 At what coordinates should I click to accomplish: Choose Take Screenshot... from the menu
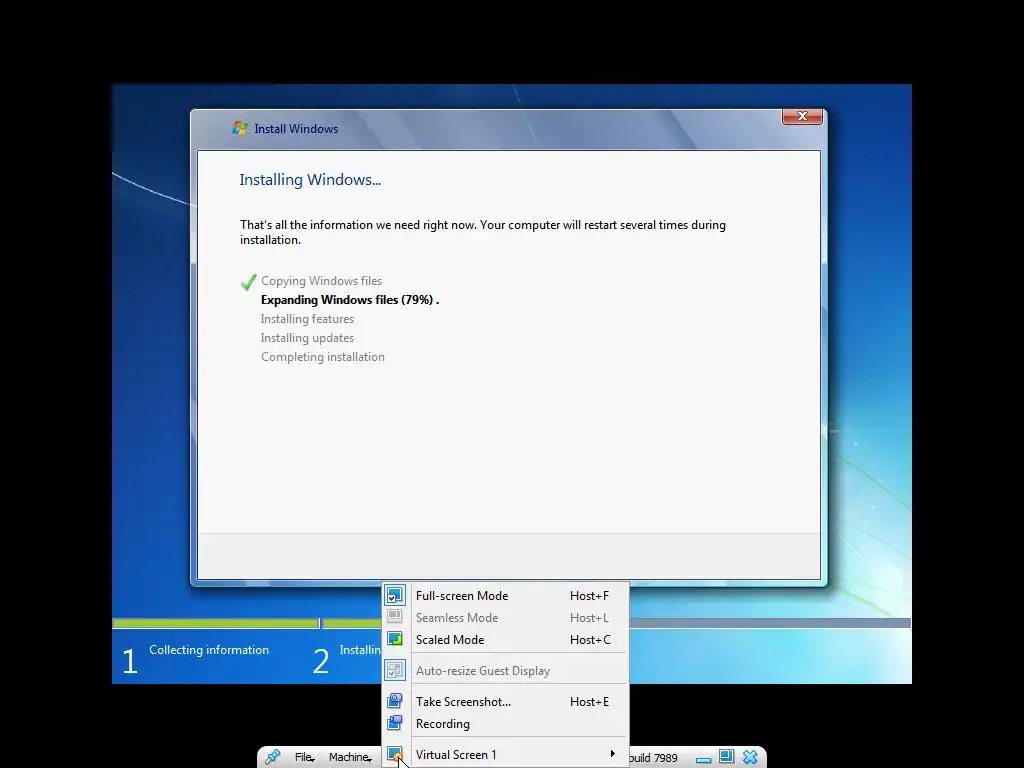(x=505, y=702)
